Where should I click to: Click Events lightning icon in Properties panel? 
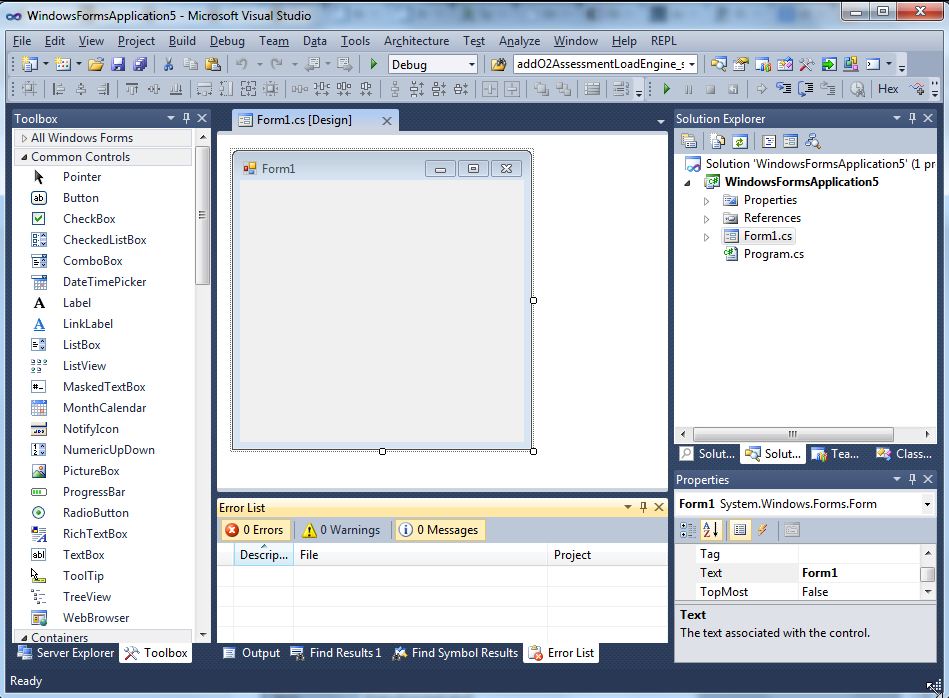763,530
